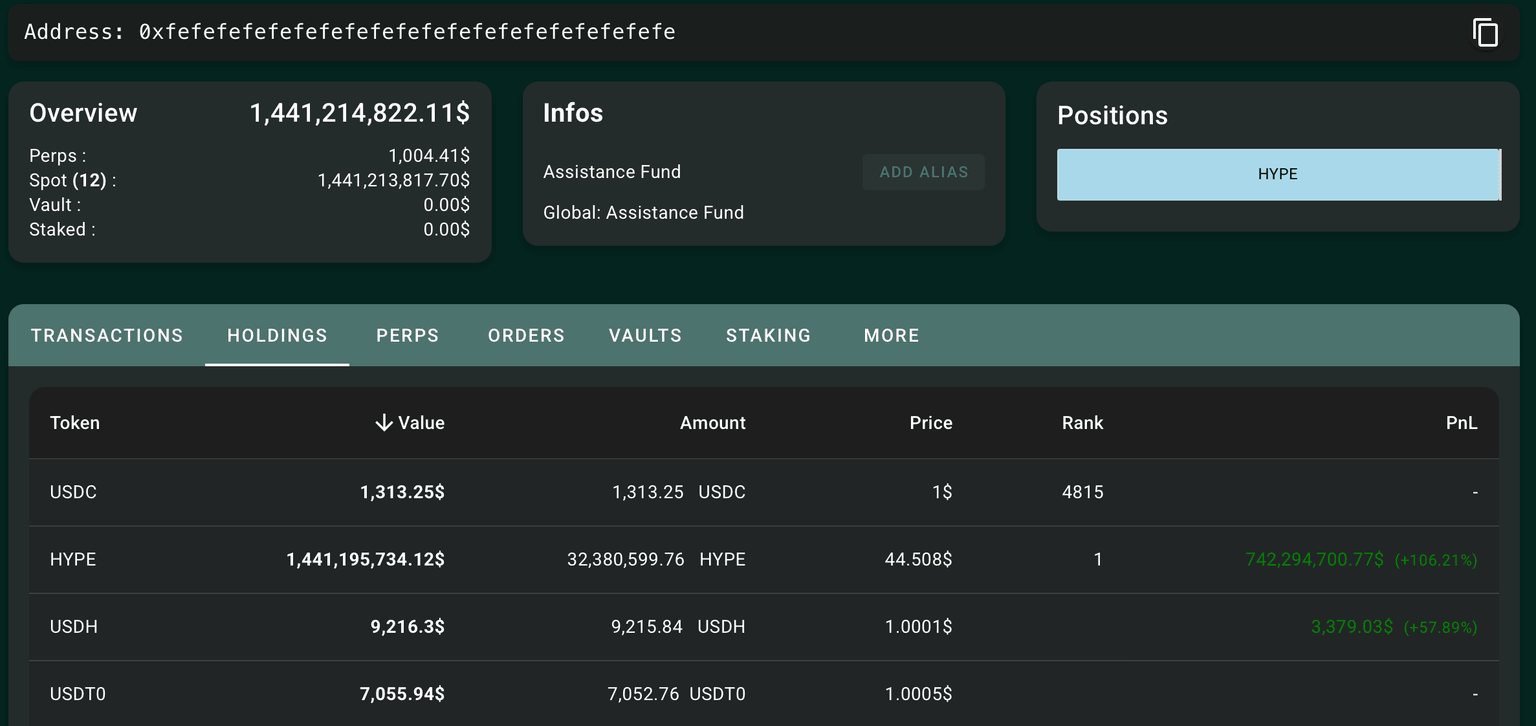View the ORDERS tab
This screenshot has width=1536, height=726.
click(526, 336)
